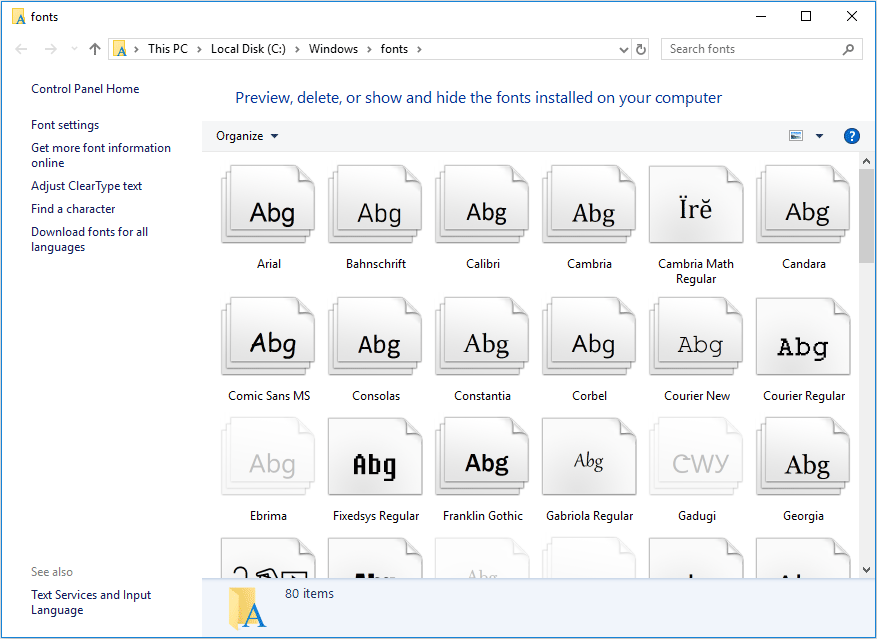Click Get more font information online
This screenshot has width=877, height=639.
(101, 156)
